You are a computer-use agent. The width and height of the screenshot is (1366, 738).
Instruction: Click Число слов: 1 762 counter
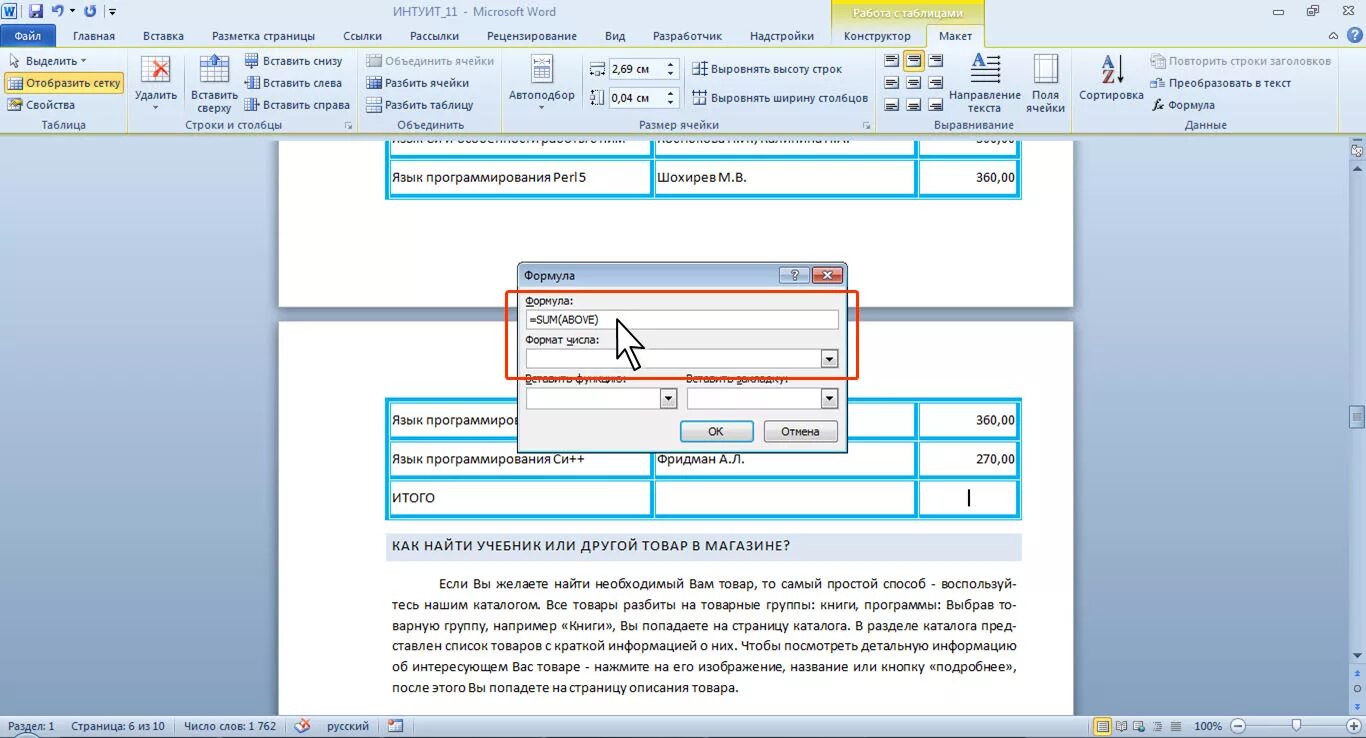pos(229,726)
